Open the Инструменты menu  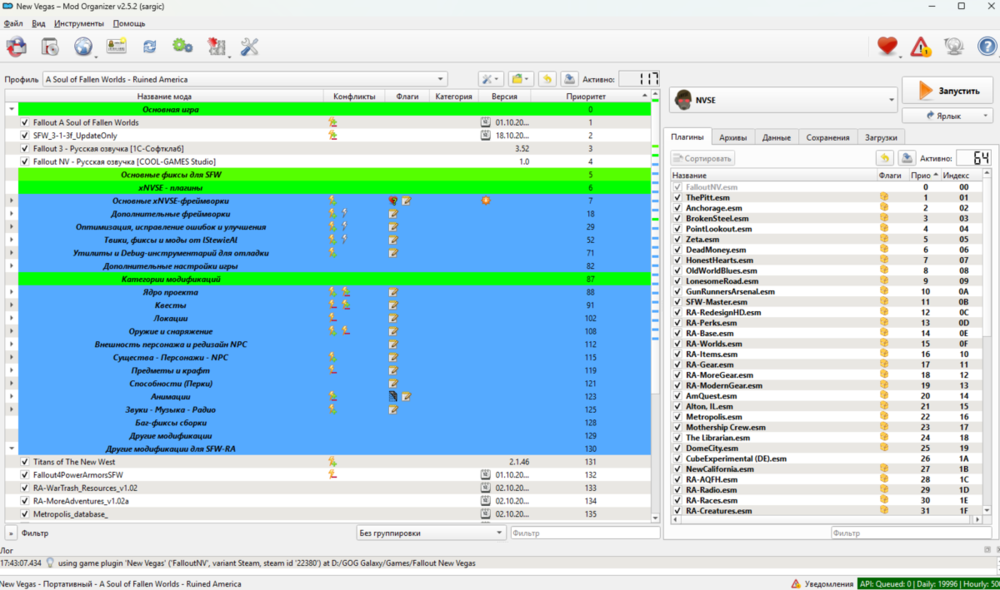pos(78,24)
